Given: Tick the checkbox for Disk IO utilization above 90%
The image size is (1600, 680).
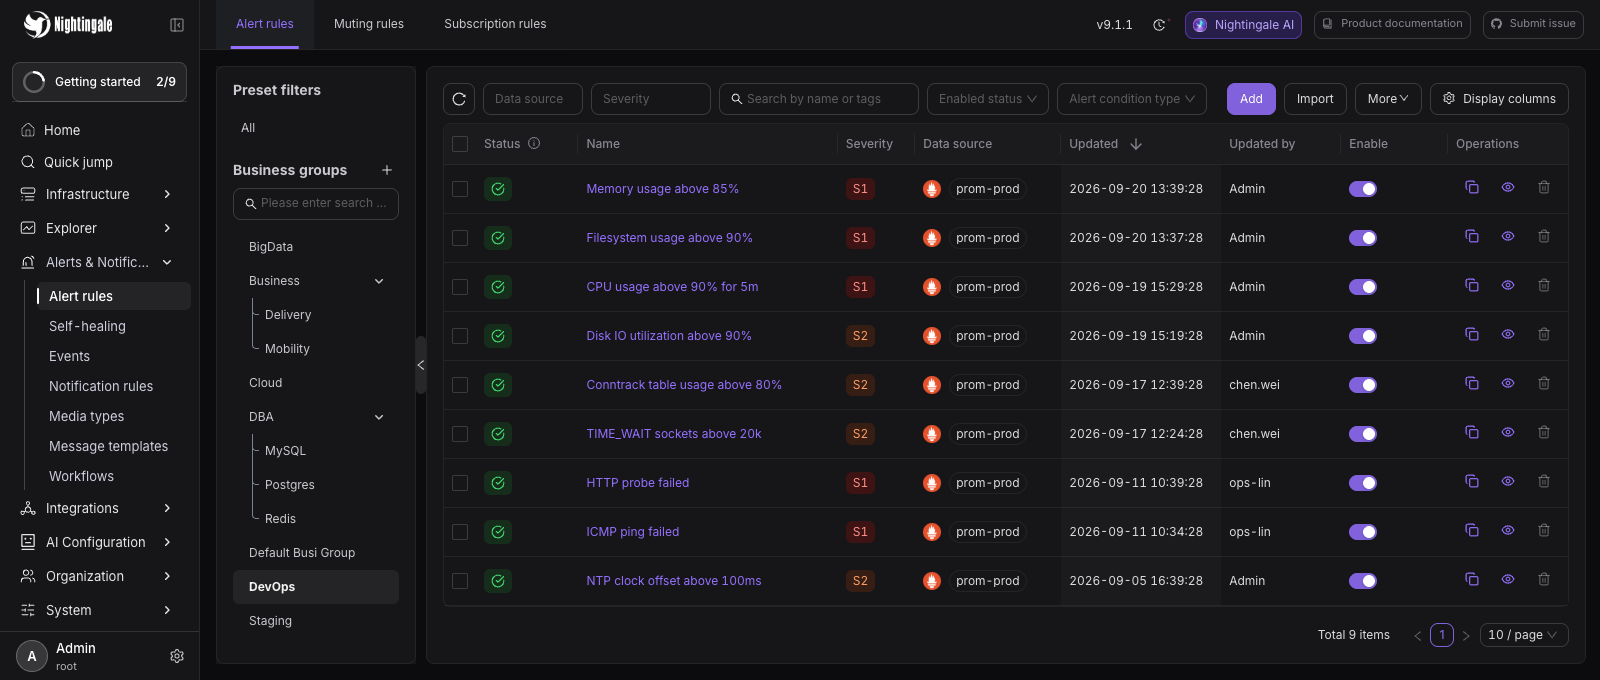Looking at the screenshot, I should point(460,336).
